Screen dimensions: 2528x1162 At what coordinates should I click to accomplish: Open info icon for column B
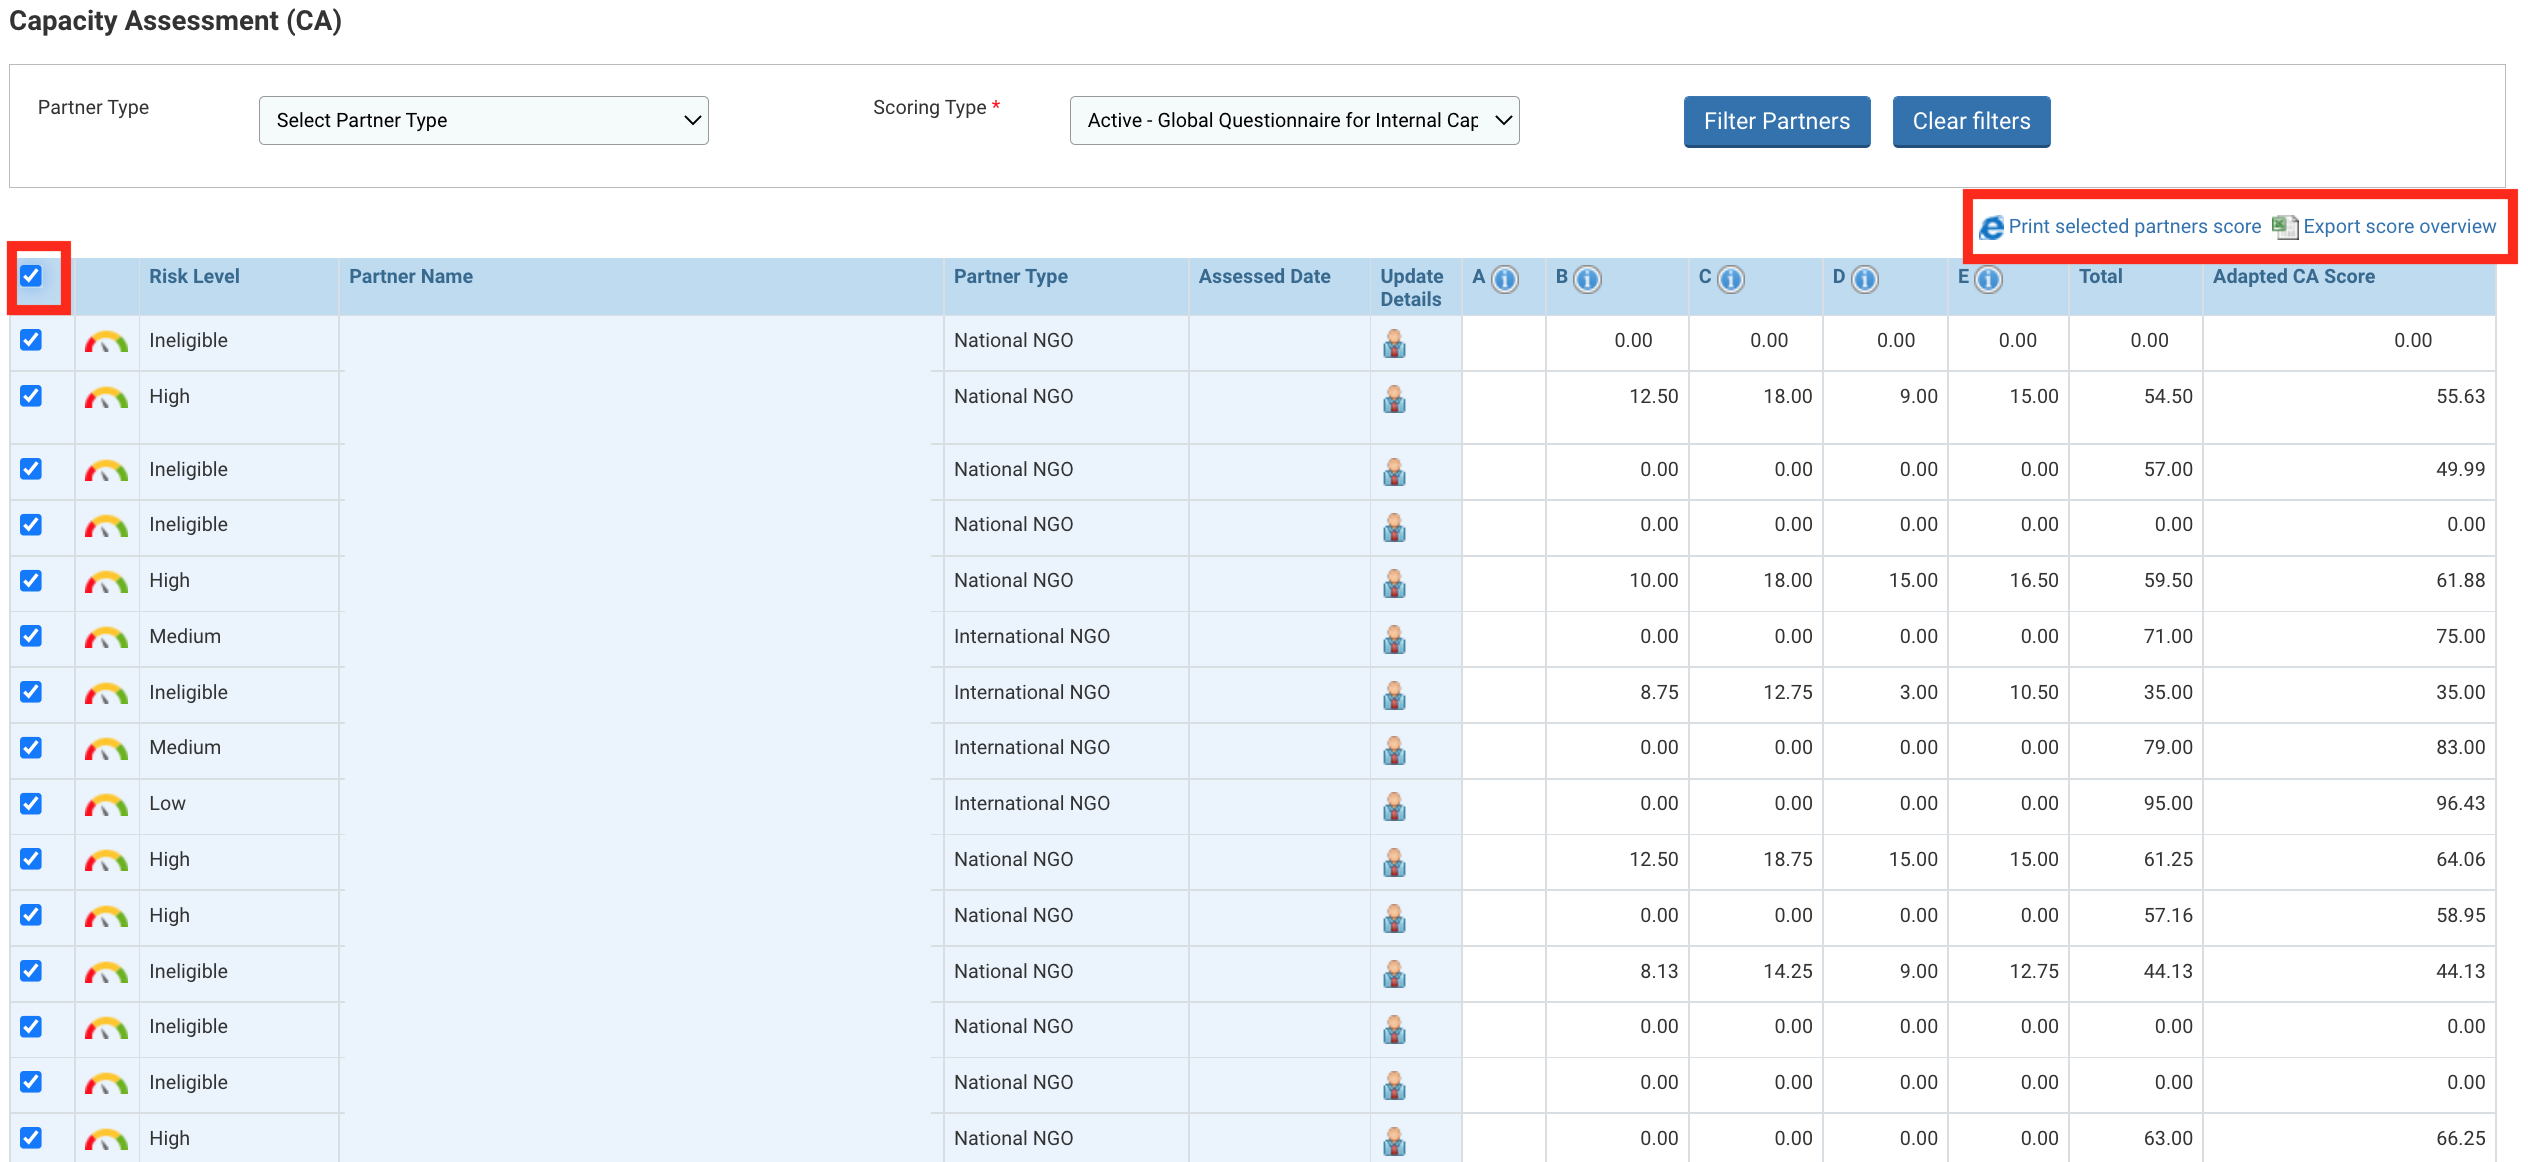(1587, 279)
